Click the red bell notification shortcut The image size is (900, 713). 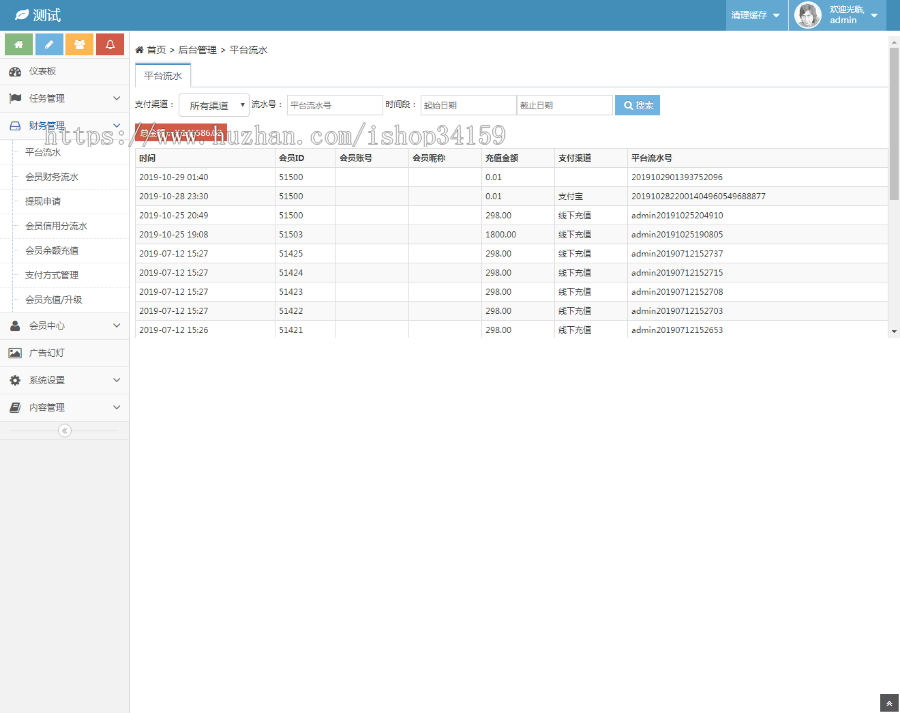(110, 45)
